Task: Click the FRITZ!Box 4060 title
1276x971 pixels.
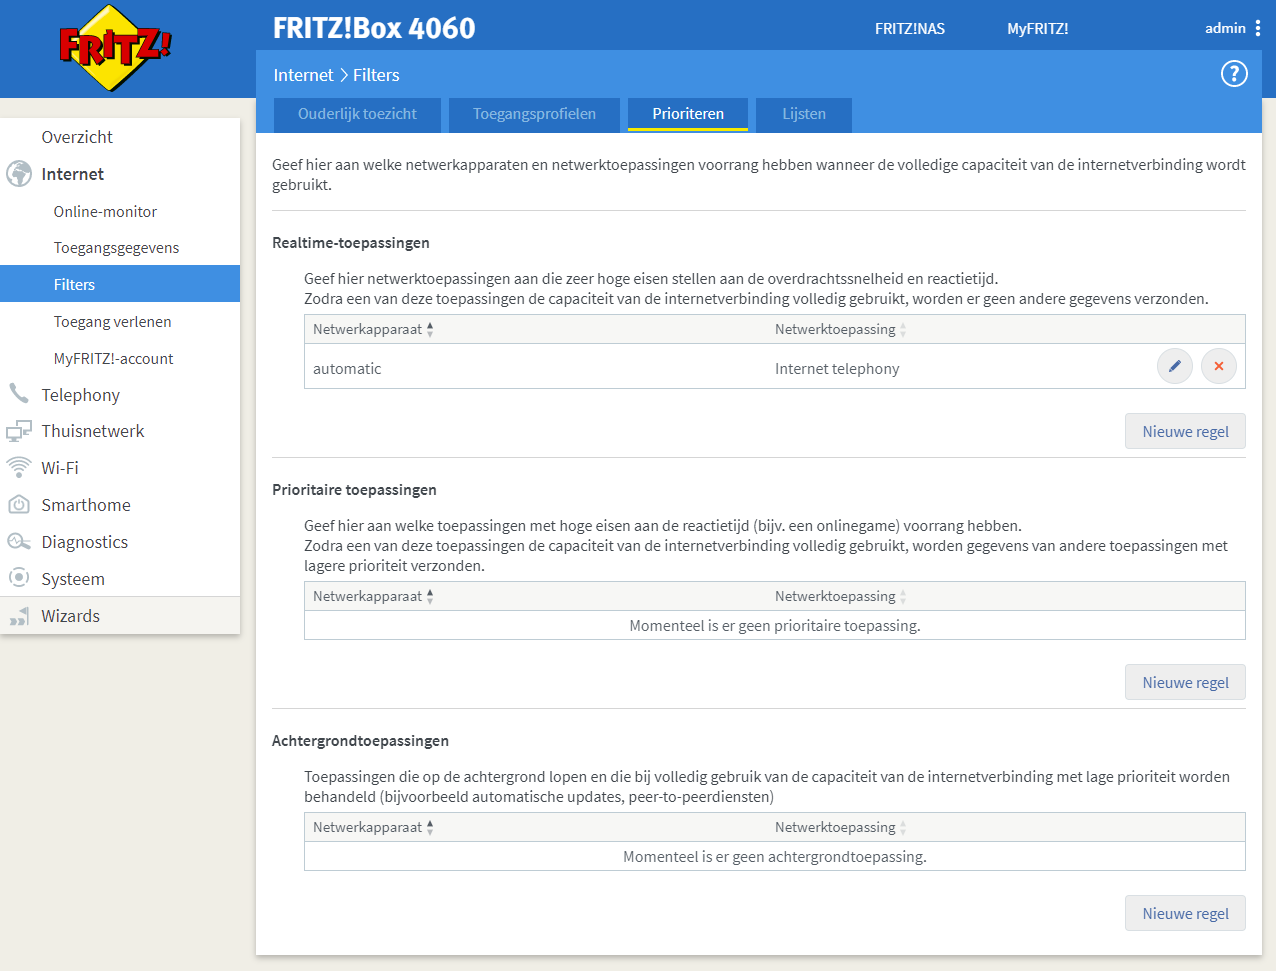Action: (374, 28)
